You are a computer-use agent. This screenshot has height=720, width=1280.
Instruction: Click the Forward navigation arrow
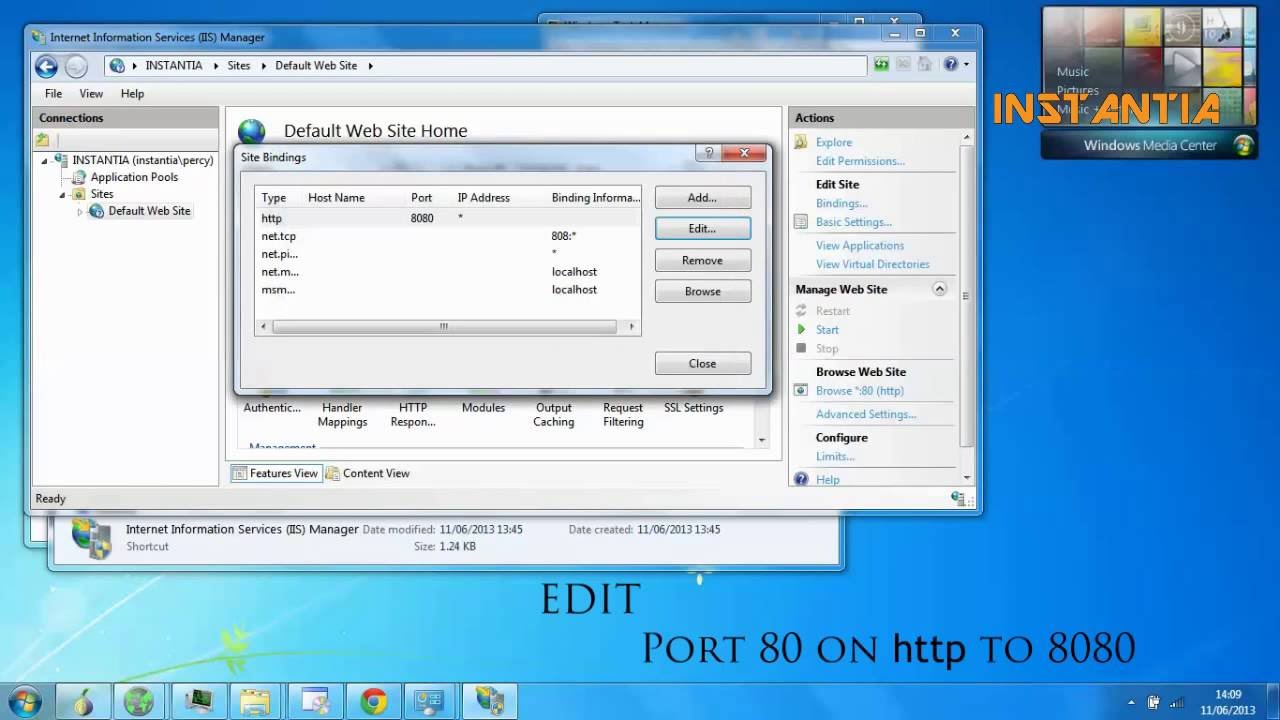[76, 66]
